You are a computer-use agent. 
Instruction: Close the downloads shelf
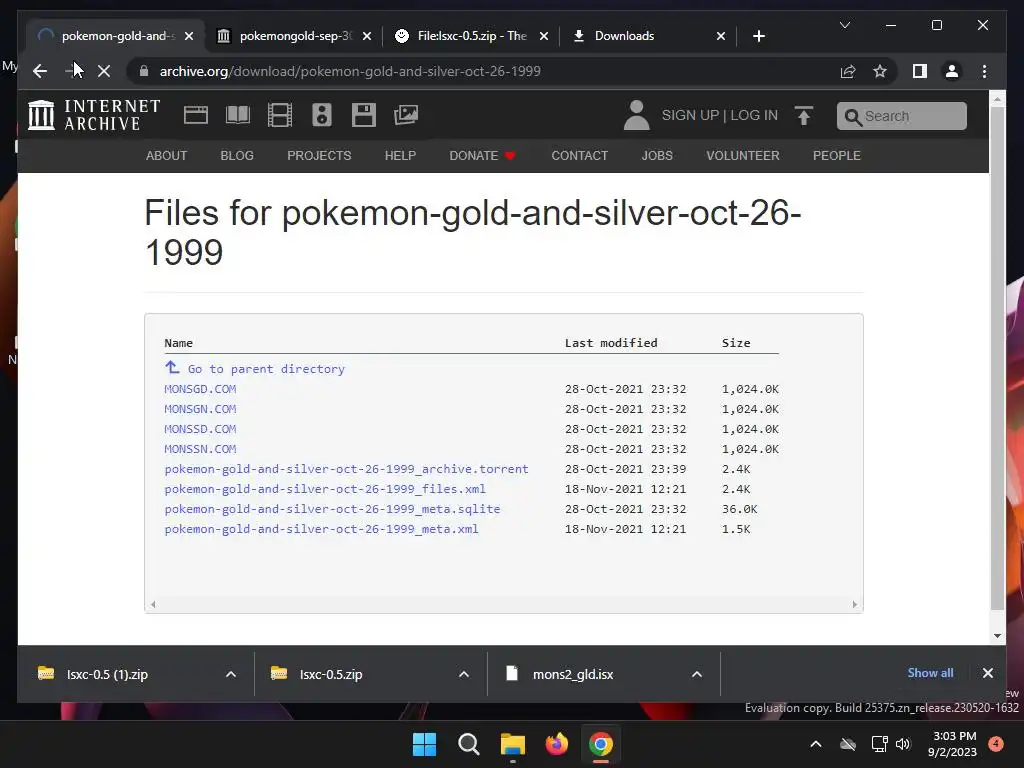[987, 673]
